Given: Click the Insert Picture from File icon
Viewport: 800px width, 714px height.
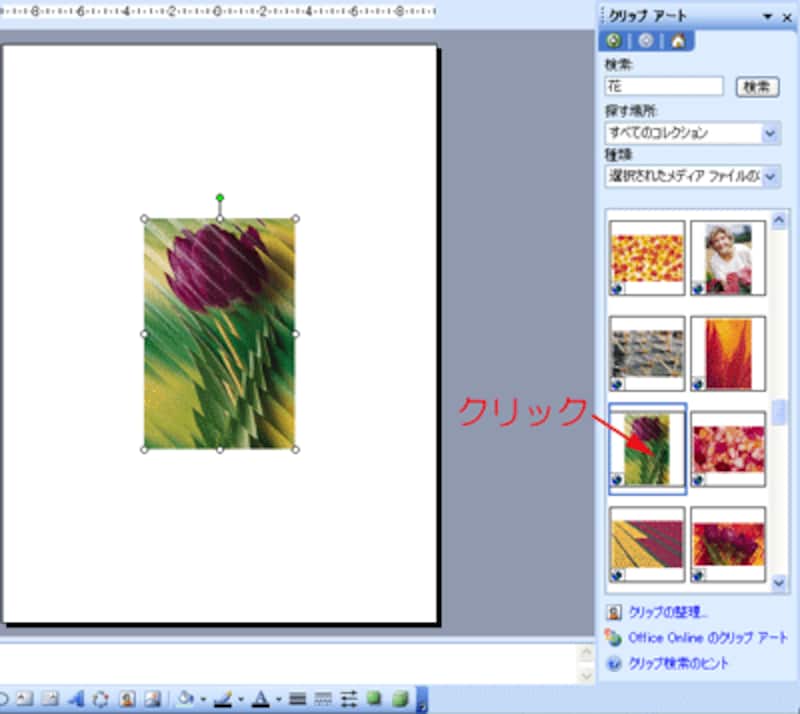Looking at the screenshot, I should pos(152,699).
